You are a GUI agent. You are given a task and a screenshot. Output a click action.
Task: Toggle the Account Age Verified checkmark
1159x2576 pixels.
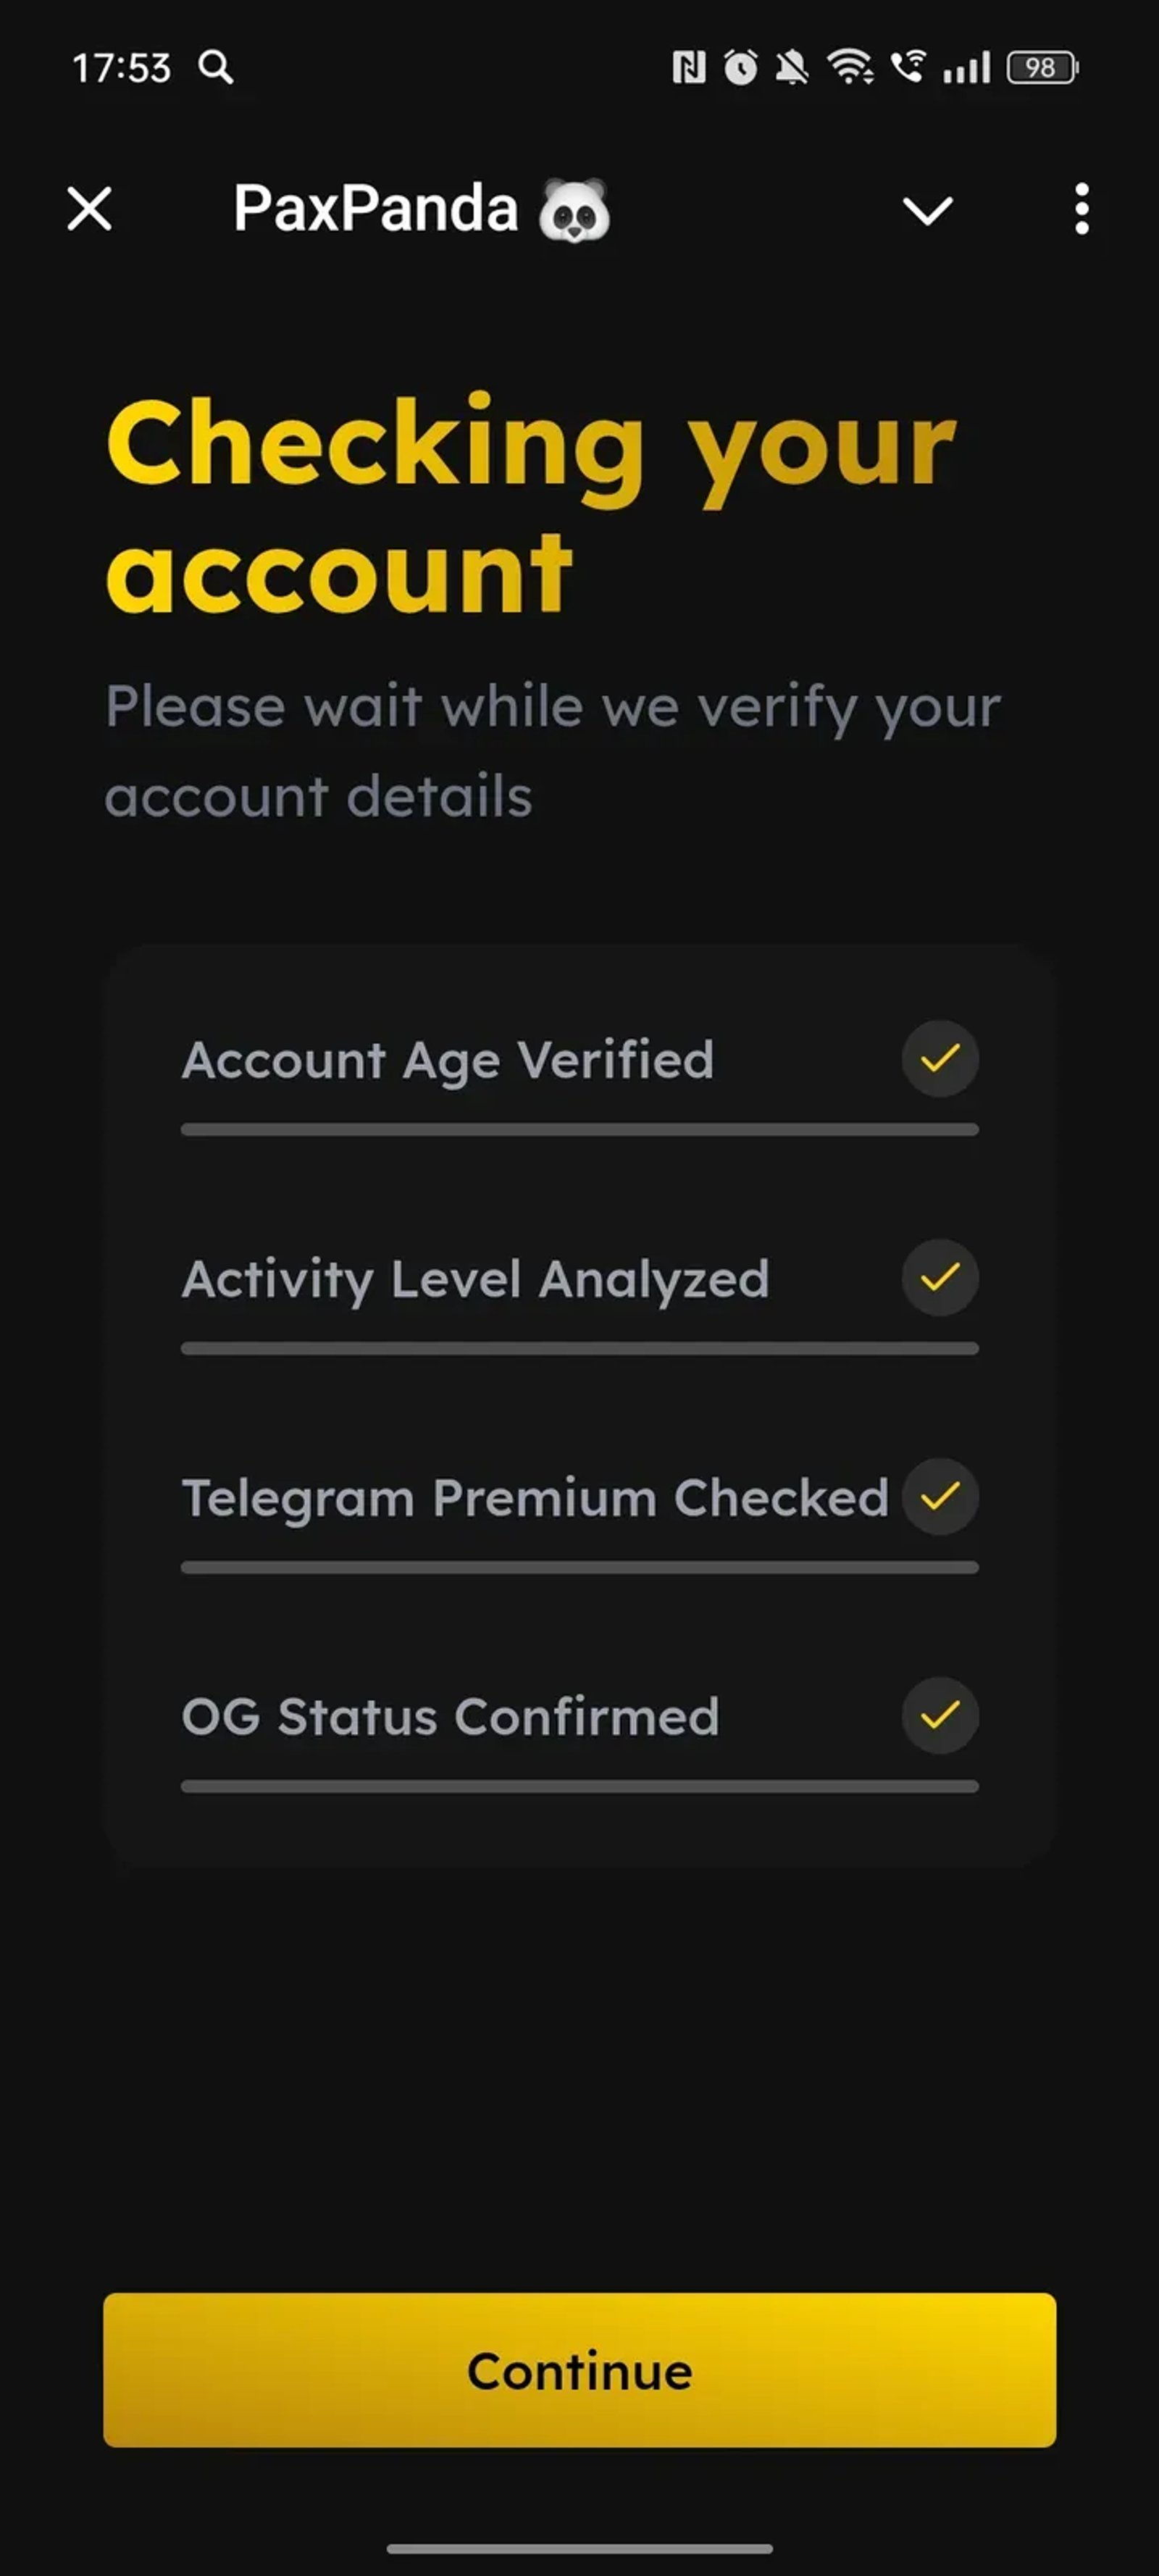pos(938,1059)
